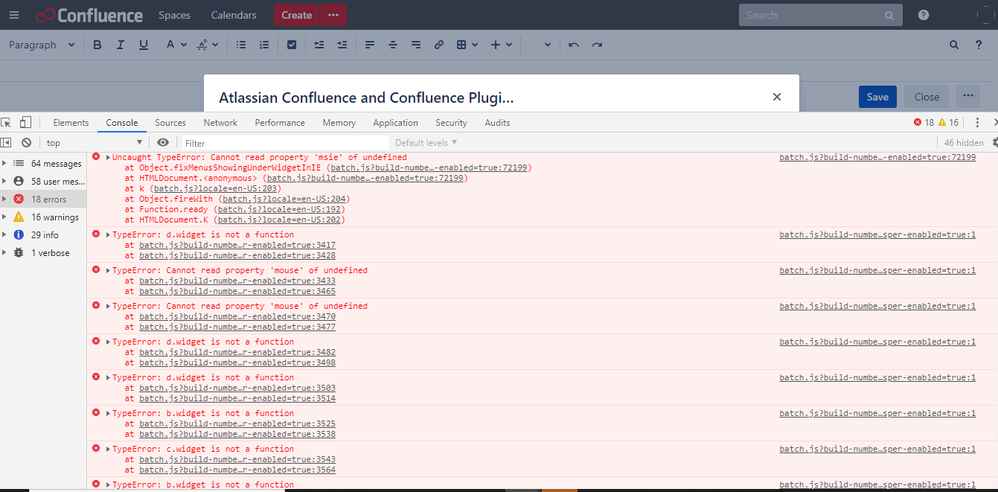The image size is (998, 492).
Task: Open the Calendars menu
Action: click(x=234, y=15)
